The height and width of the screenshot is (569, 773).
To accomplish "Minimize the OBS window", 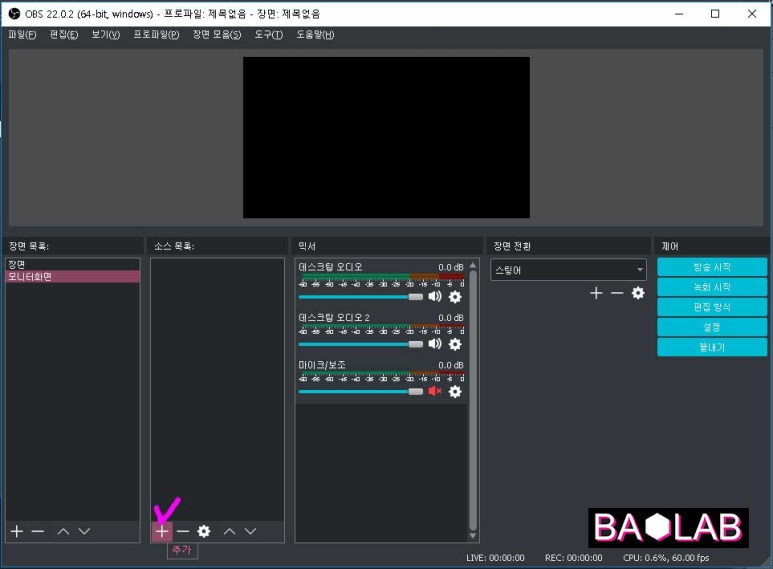I will 679,14.
